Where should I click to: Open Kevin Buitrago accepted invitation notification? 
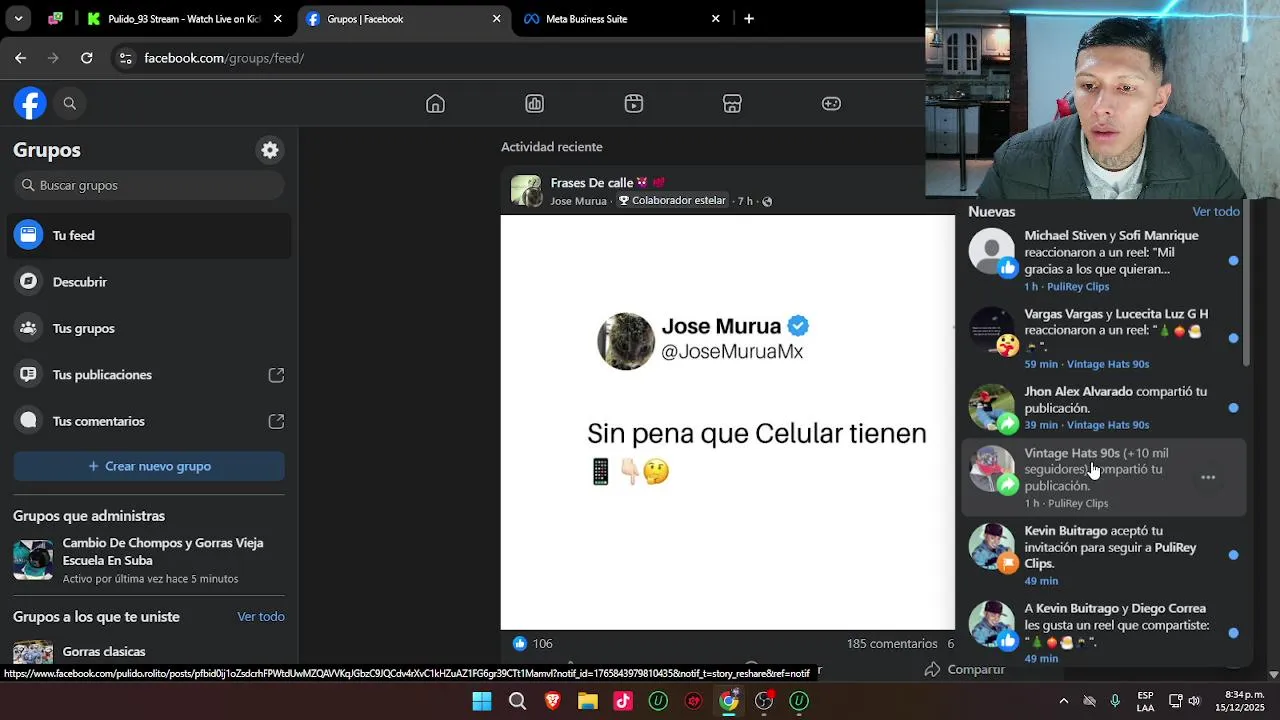1103,555
